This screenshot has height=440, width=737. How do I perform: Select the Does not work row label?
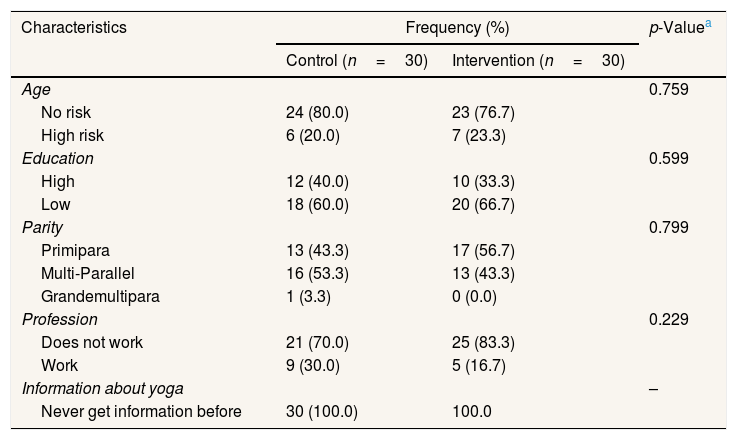pyautogui.click(x=92, y=342)
